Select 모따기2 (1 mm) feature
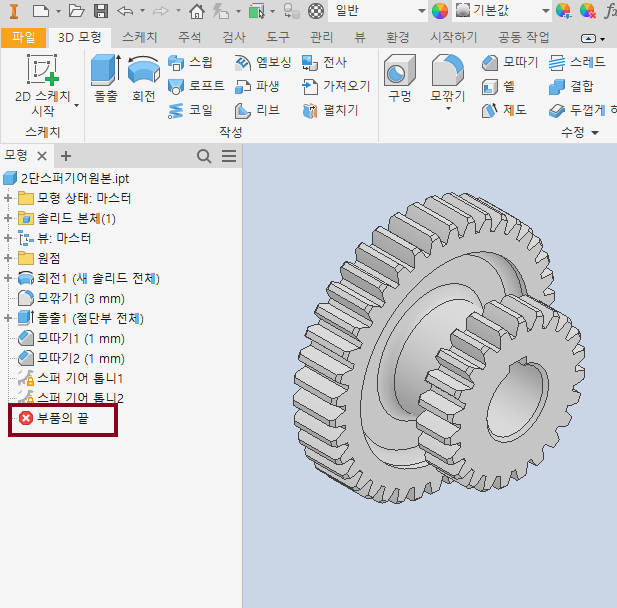Viewport: 617px width, 608px height. [x=71, y=359]
